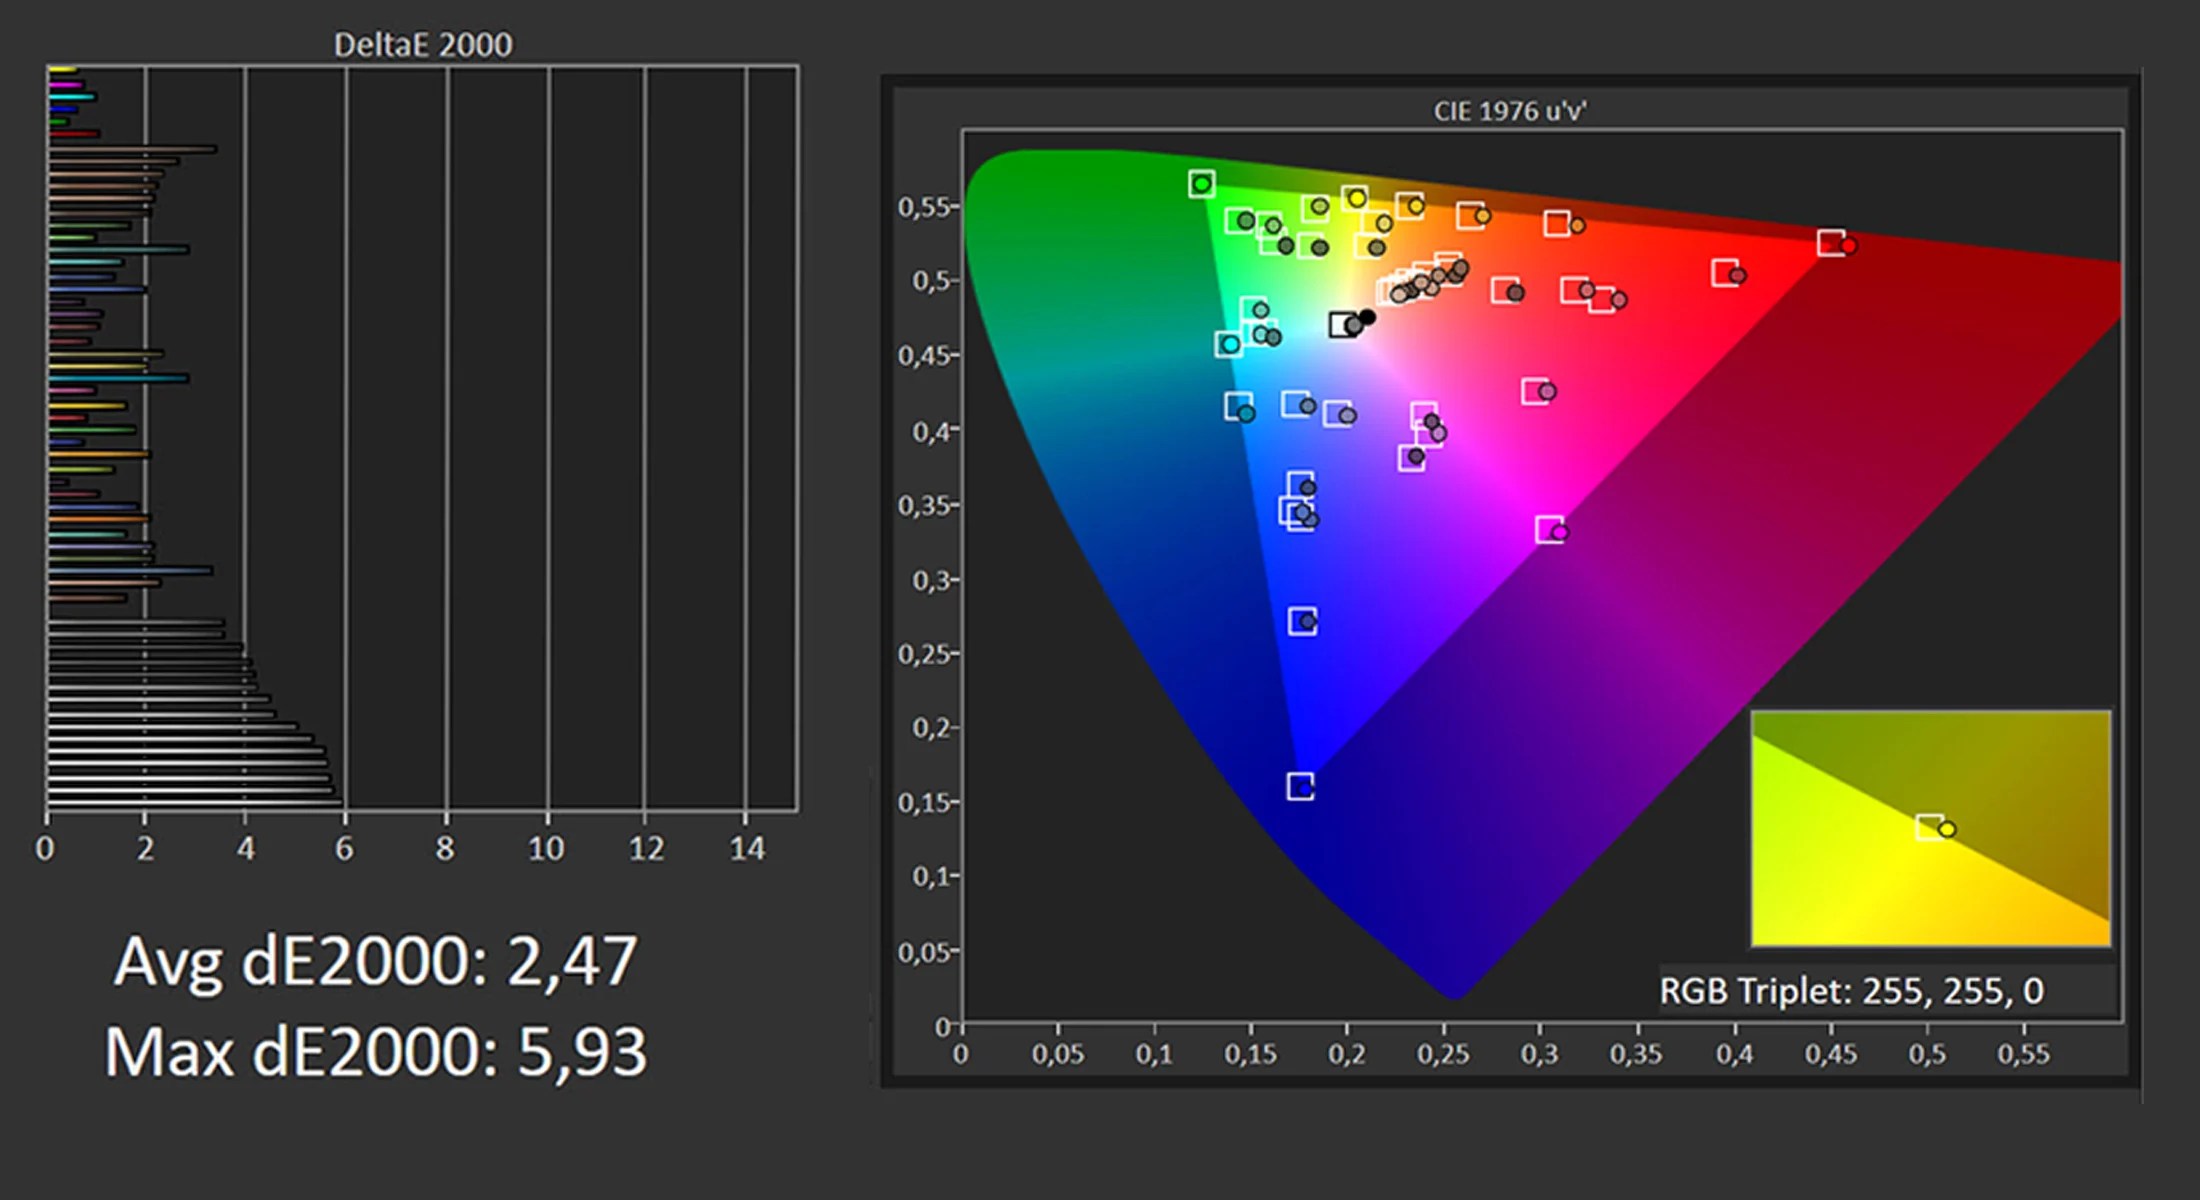Select the green primary target square
Viewport: 2200px width, 1200px height.
tap(1202, 183)
